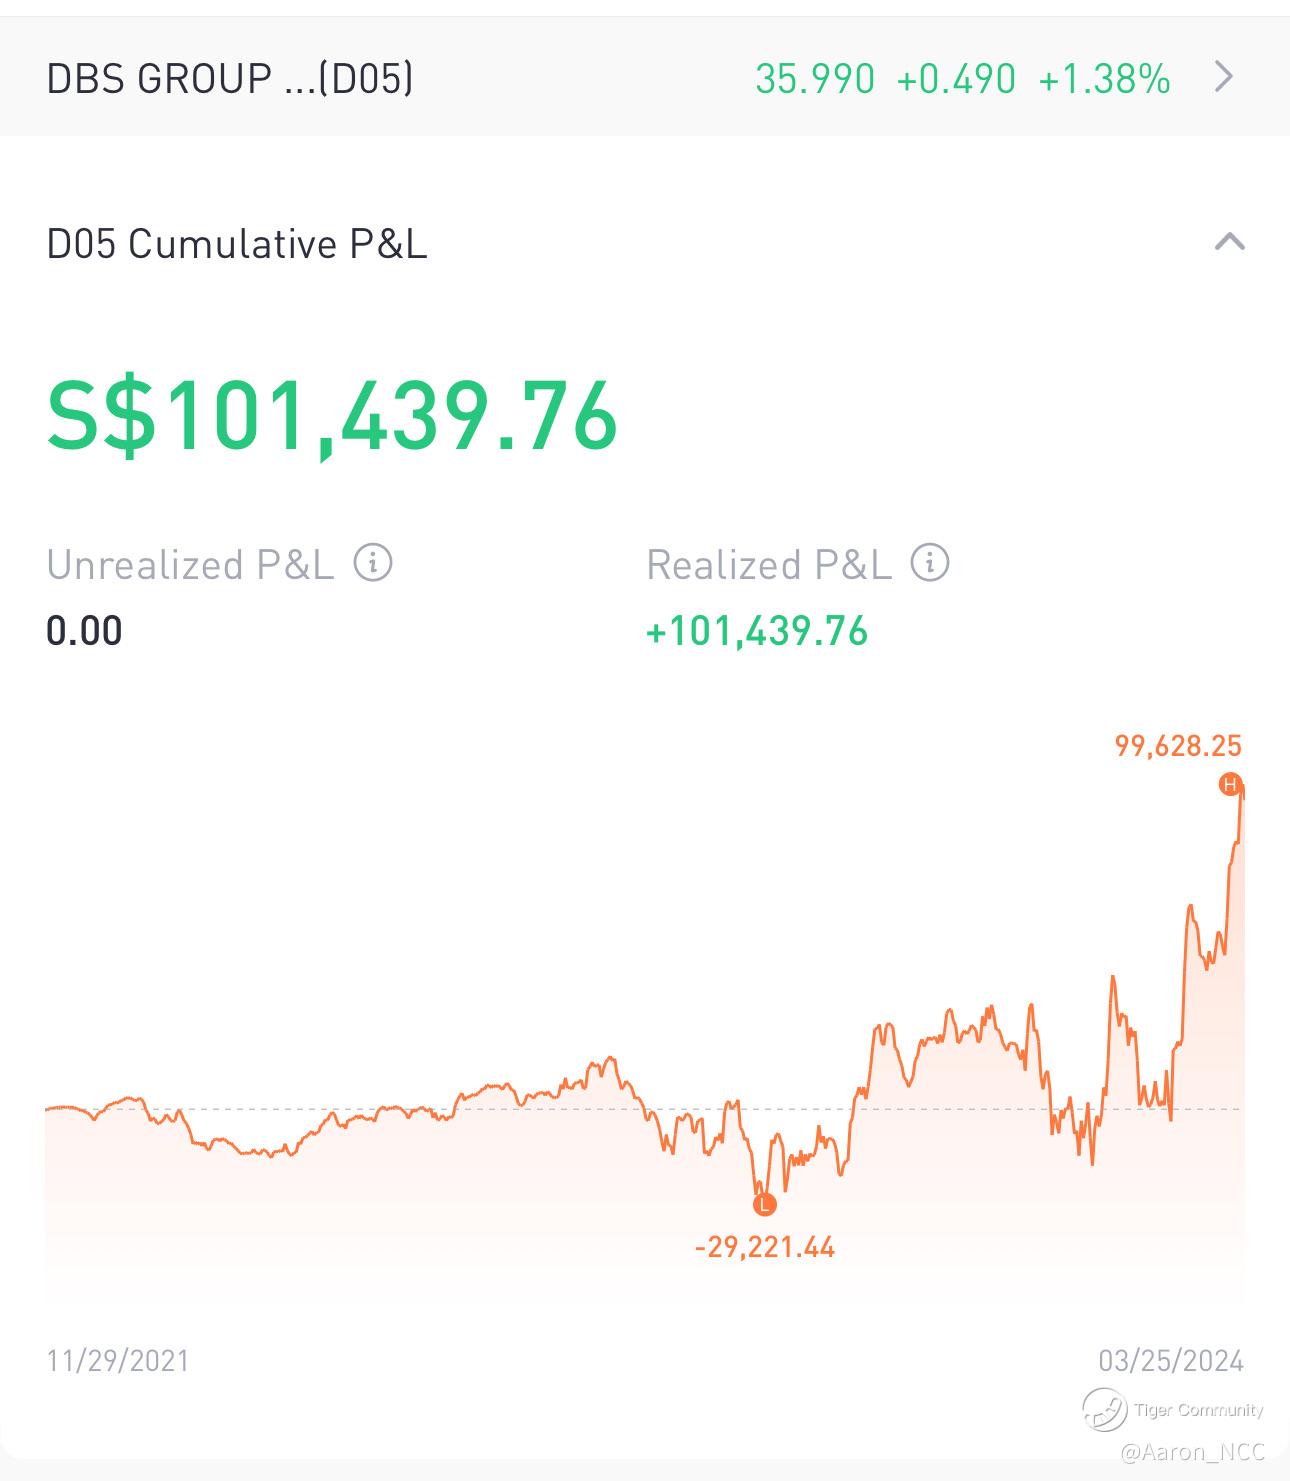
Task: Tap the Tiger Community logo icon
Action: click(x=1104, y=1409)
